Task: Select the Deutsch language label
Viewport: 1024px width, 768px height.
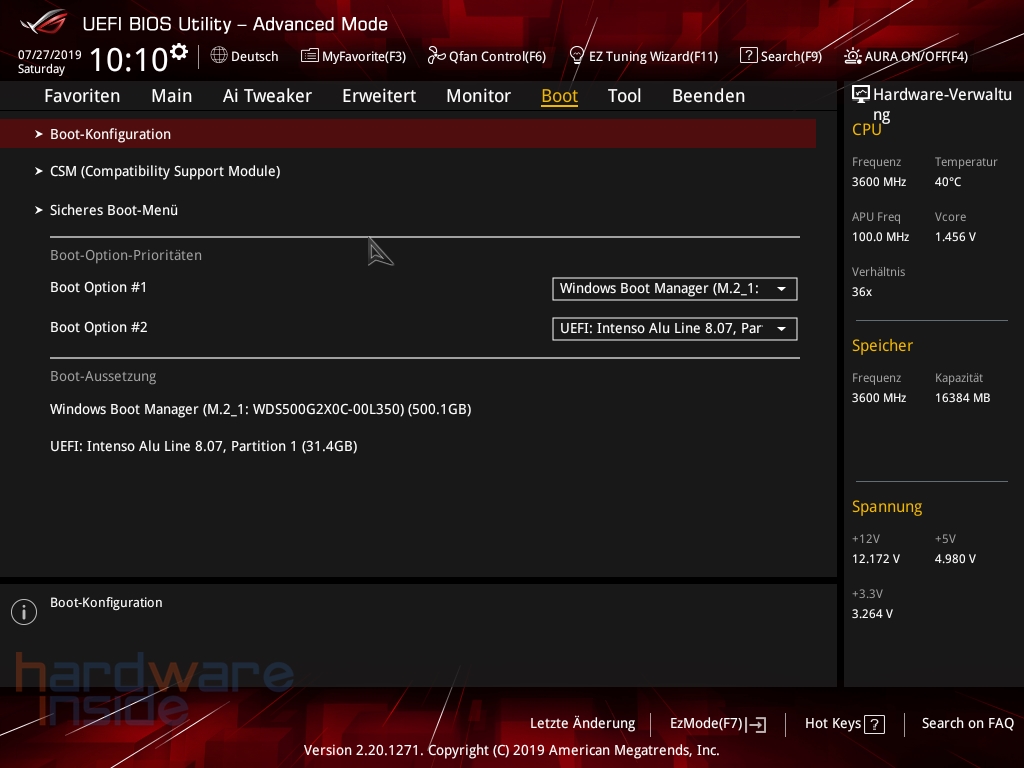Action: point(255,57)
